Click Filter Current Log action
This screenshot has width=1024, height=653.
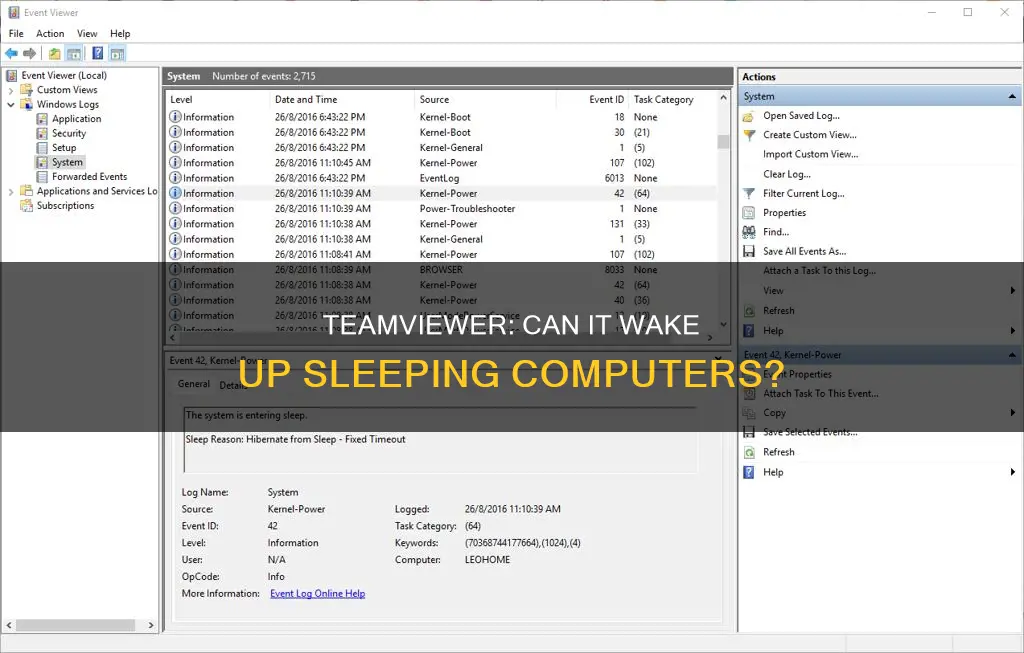pyautogui.click(x=804, y=193)
